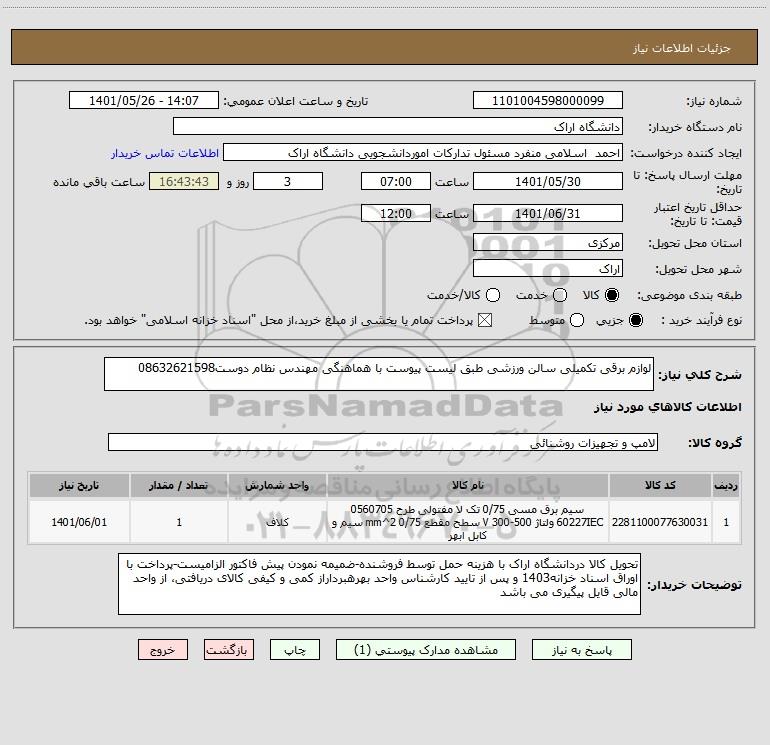This screenshot has height=745, width=770.
Task: Click the پاسخ به نیاز button
Action: click(582, 650)
